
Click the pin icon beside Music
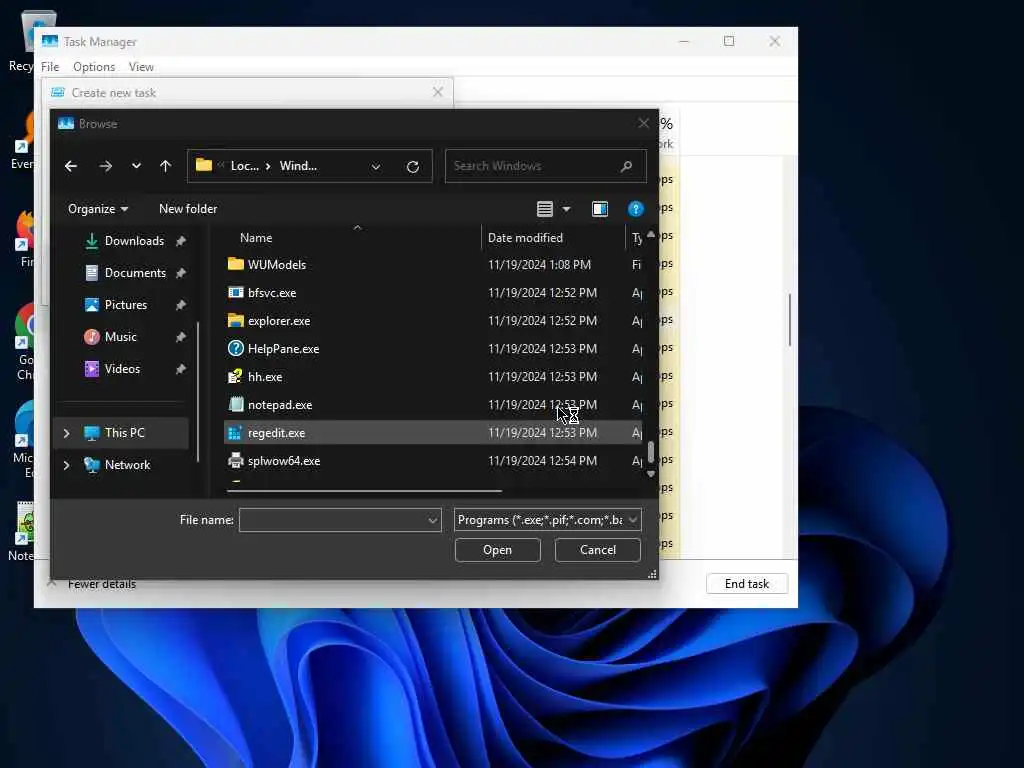coord(181,337)
